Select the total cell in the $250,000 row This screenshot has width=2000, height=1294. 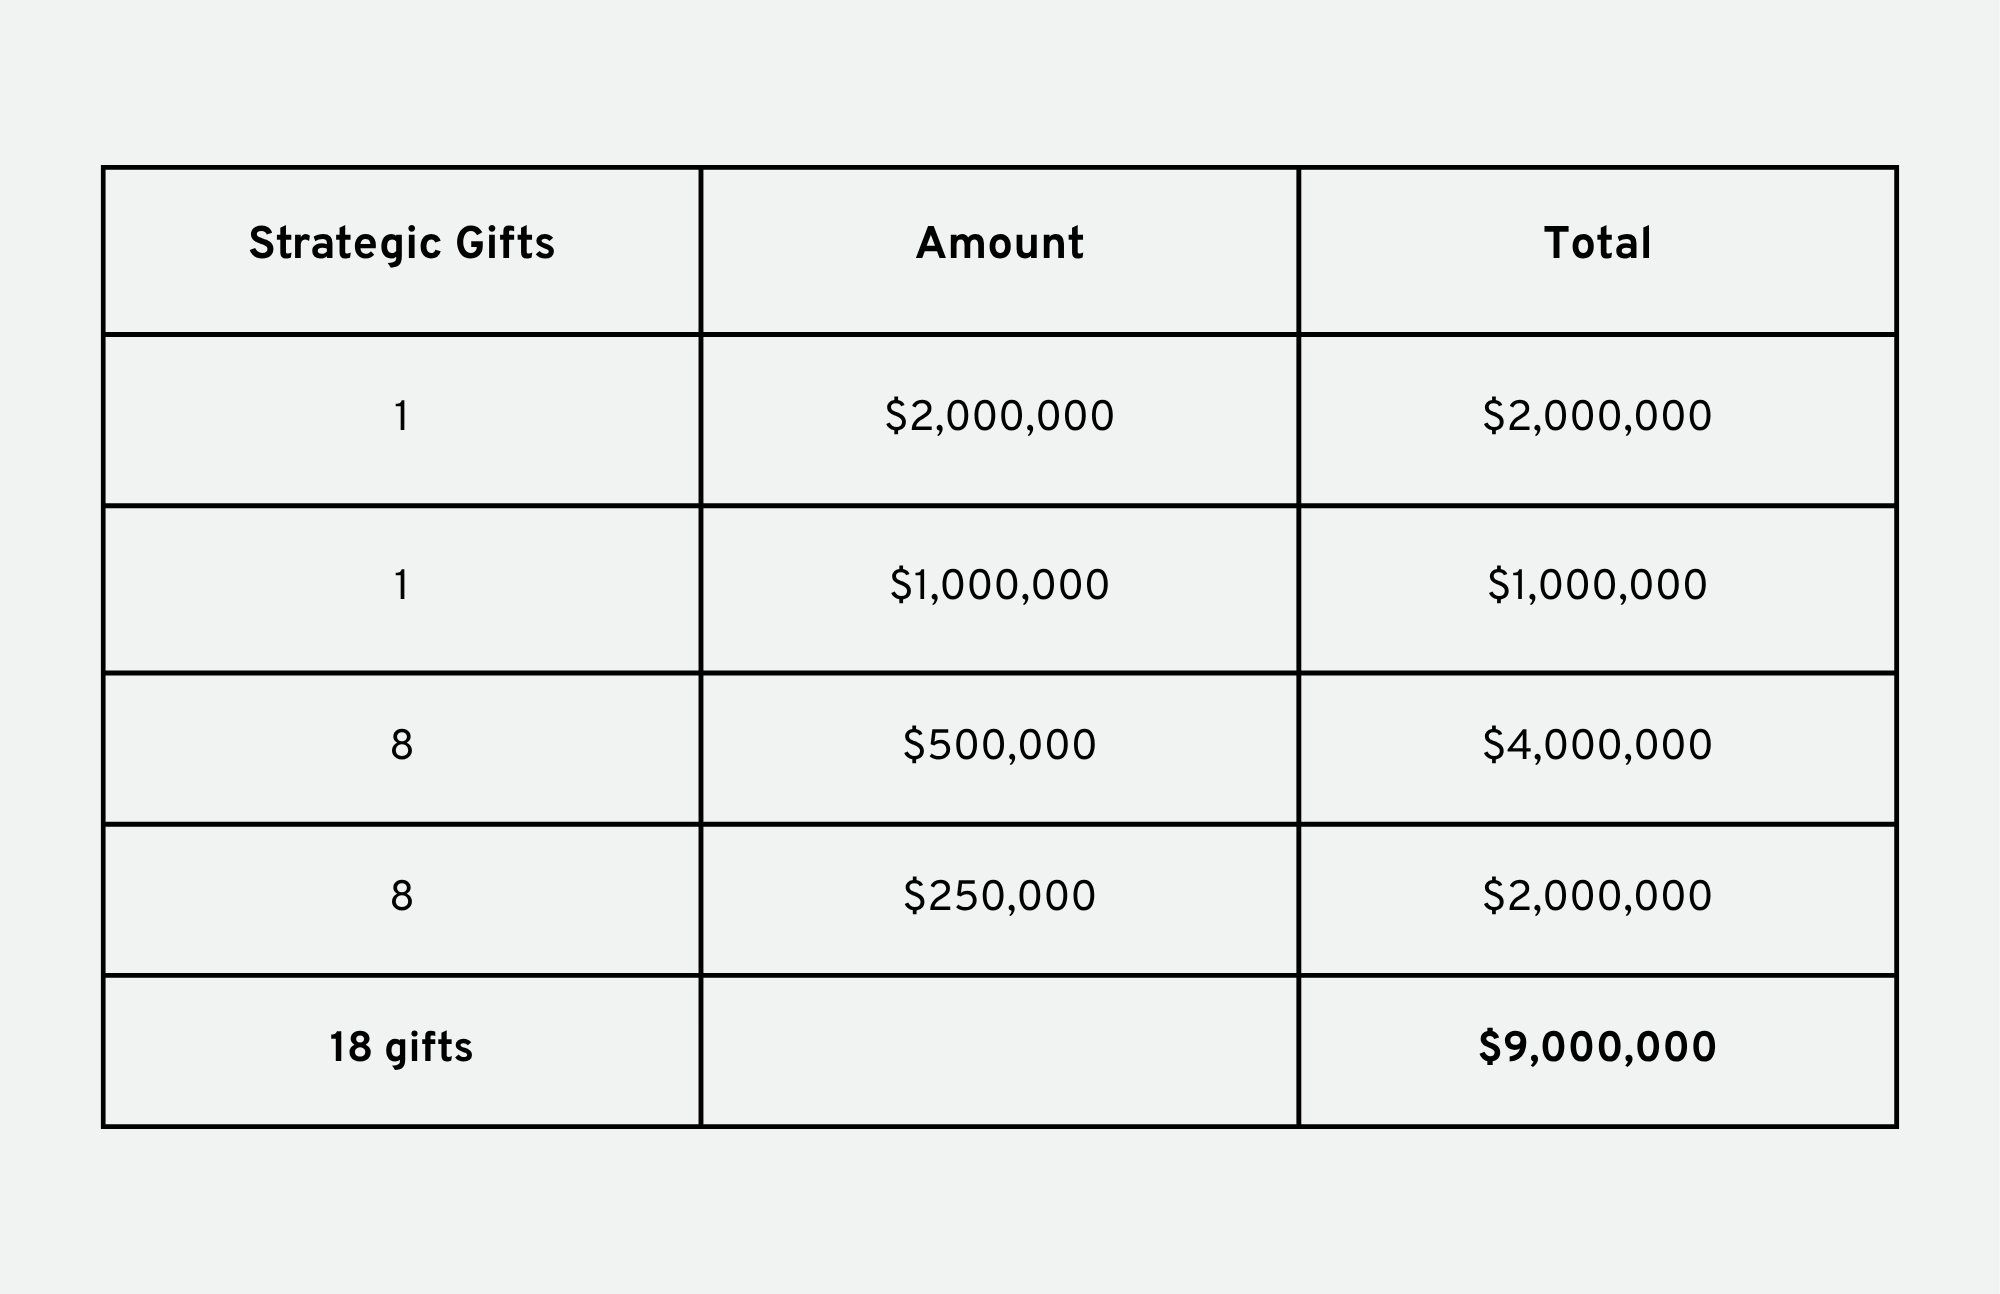[1598, 899]
